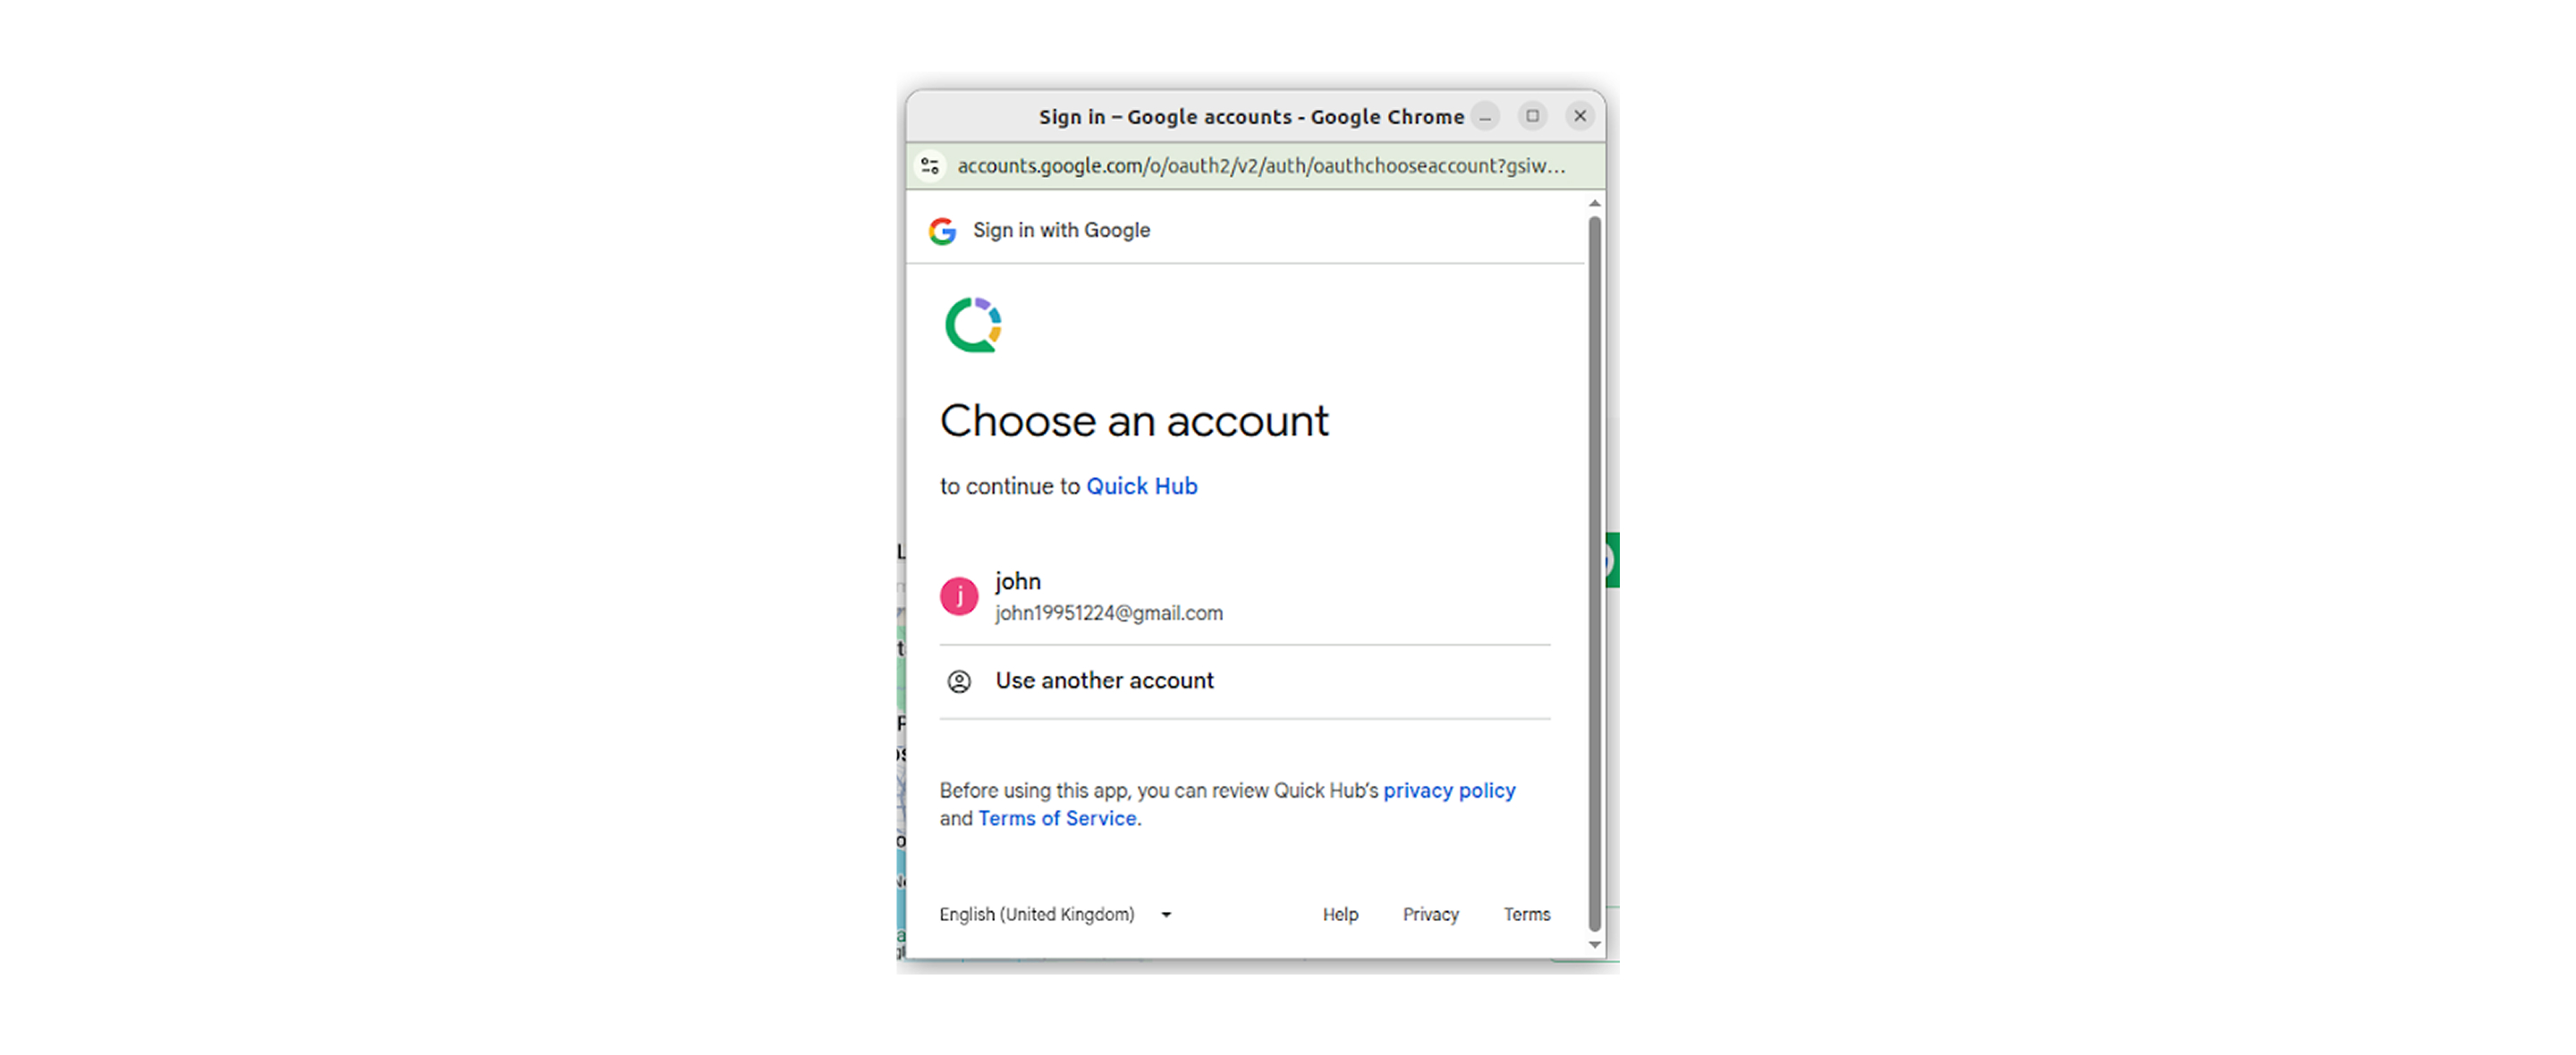Image resolution: width=2576 pixels, height=1055 pixels.
Task: Close the Sign in Chrome window
Action: tap(1580, 116)
